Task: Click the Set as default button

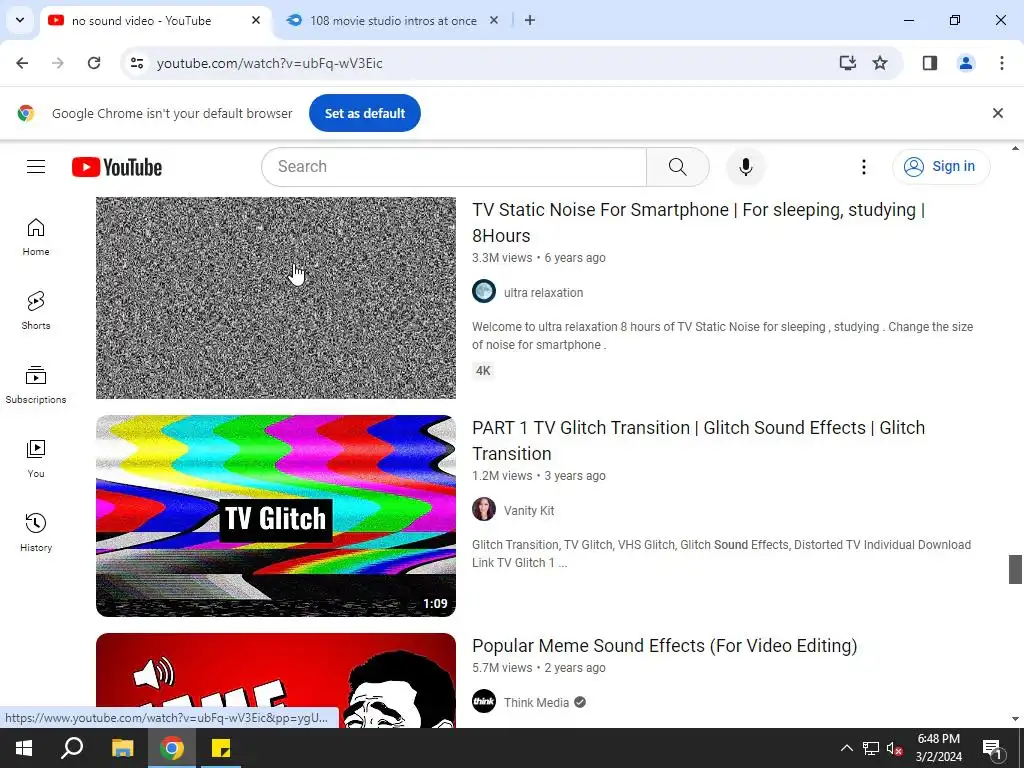Action: pos(364,113)
